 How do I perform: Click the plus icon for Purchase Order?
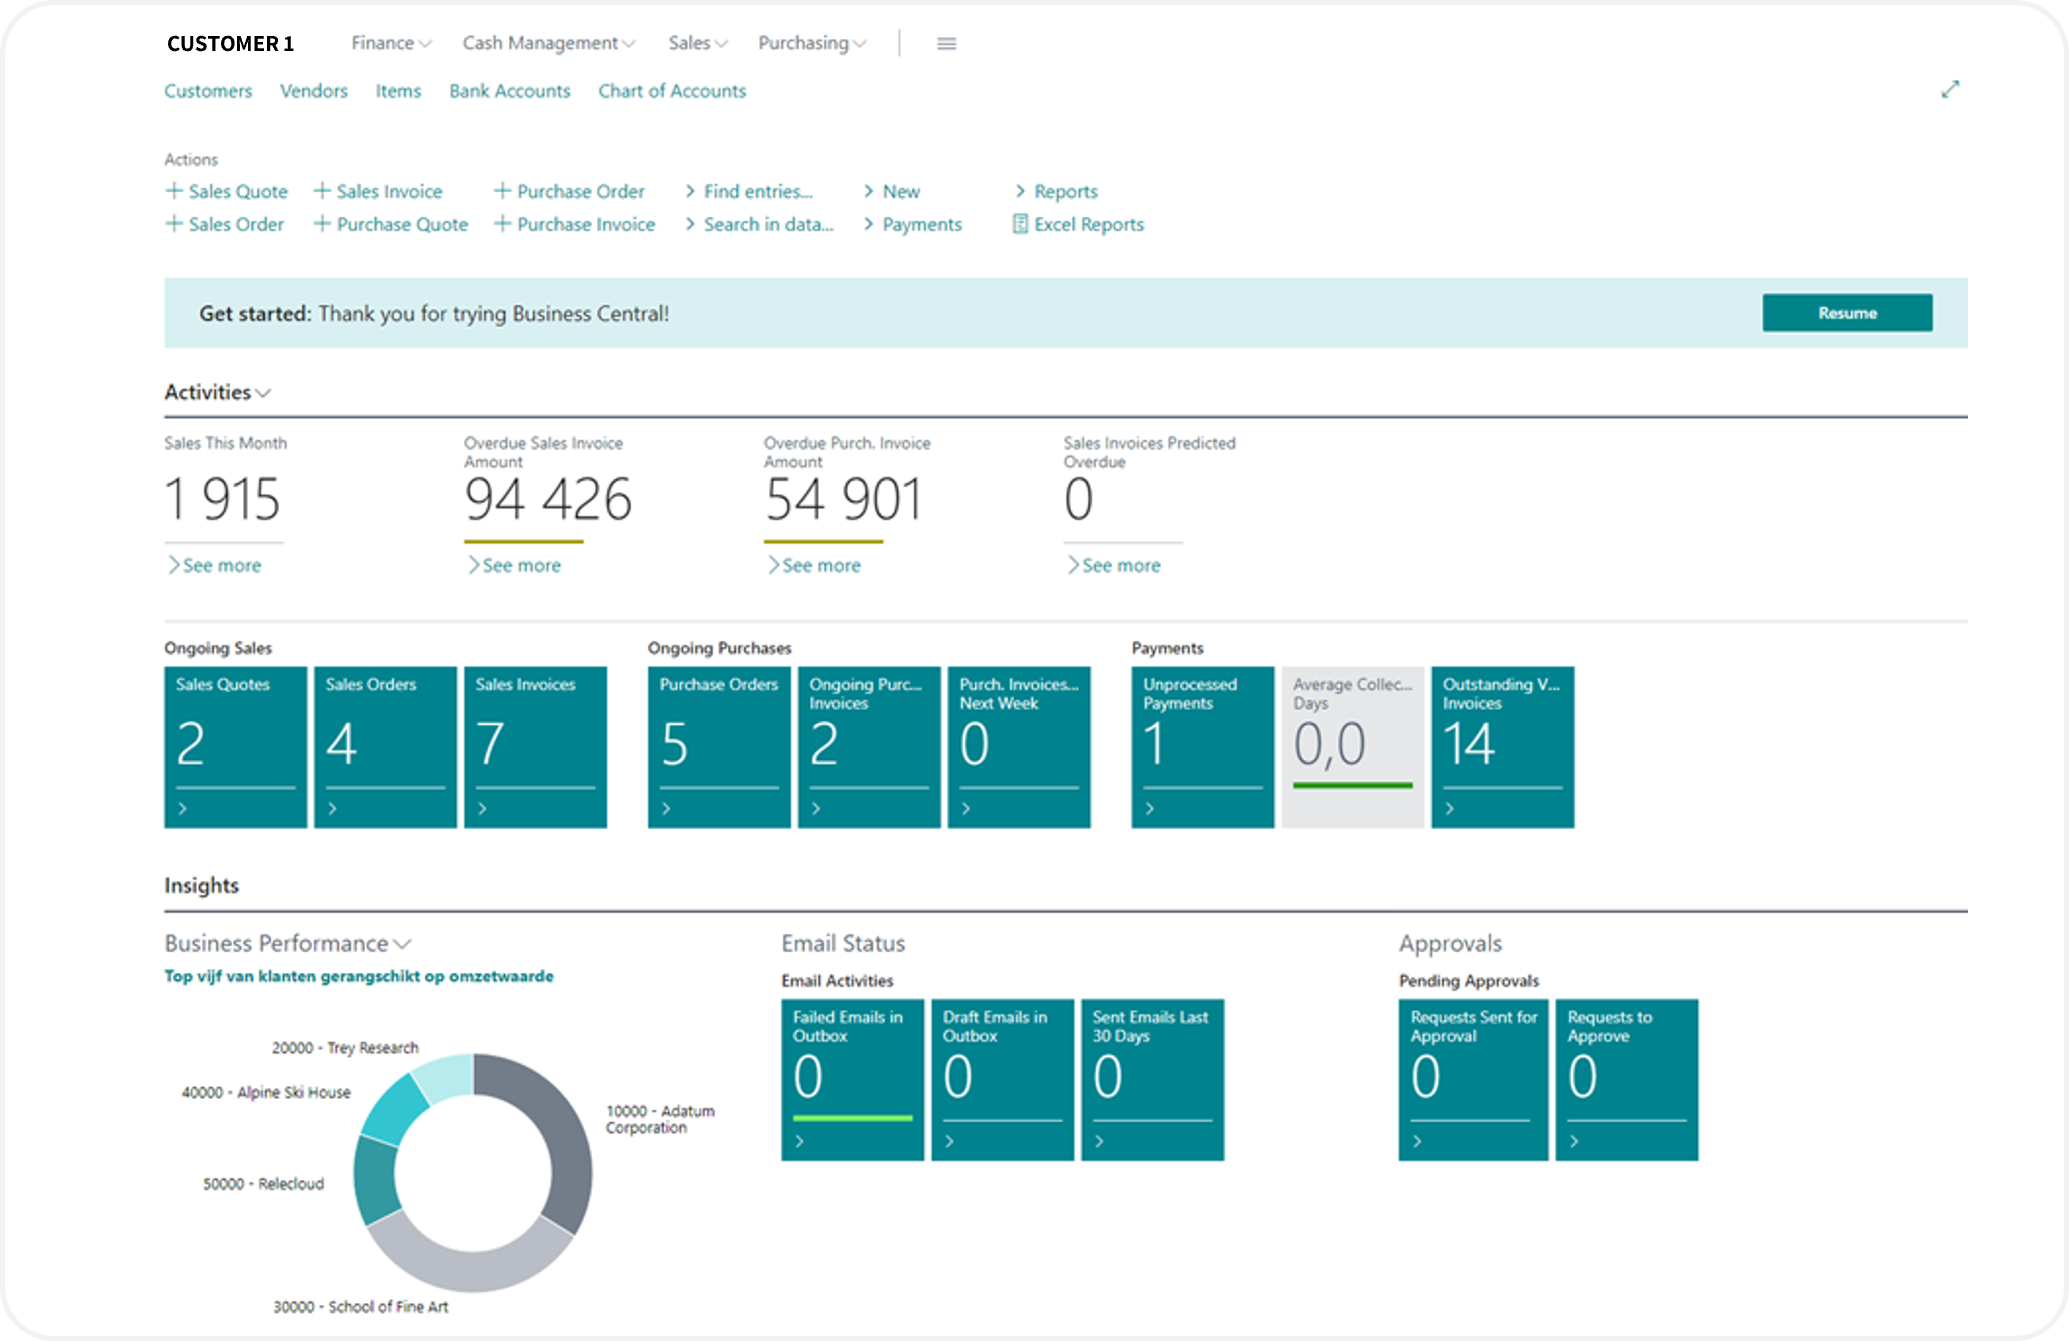(x=502, y=190)
